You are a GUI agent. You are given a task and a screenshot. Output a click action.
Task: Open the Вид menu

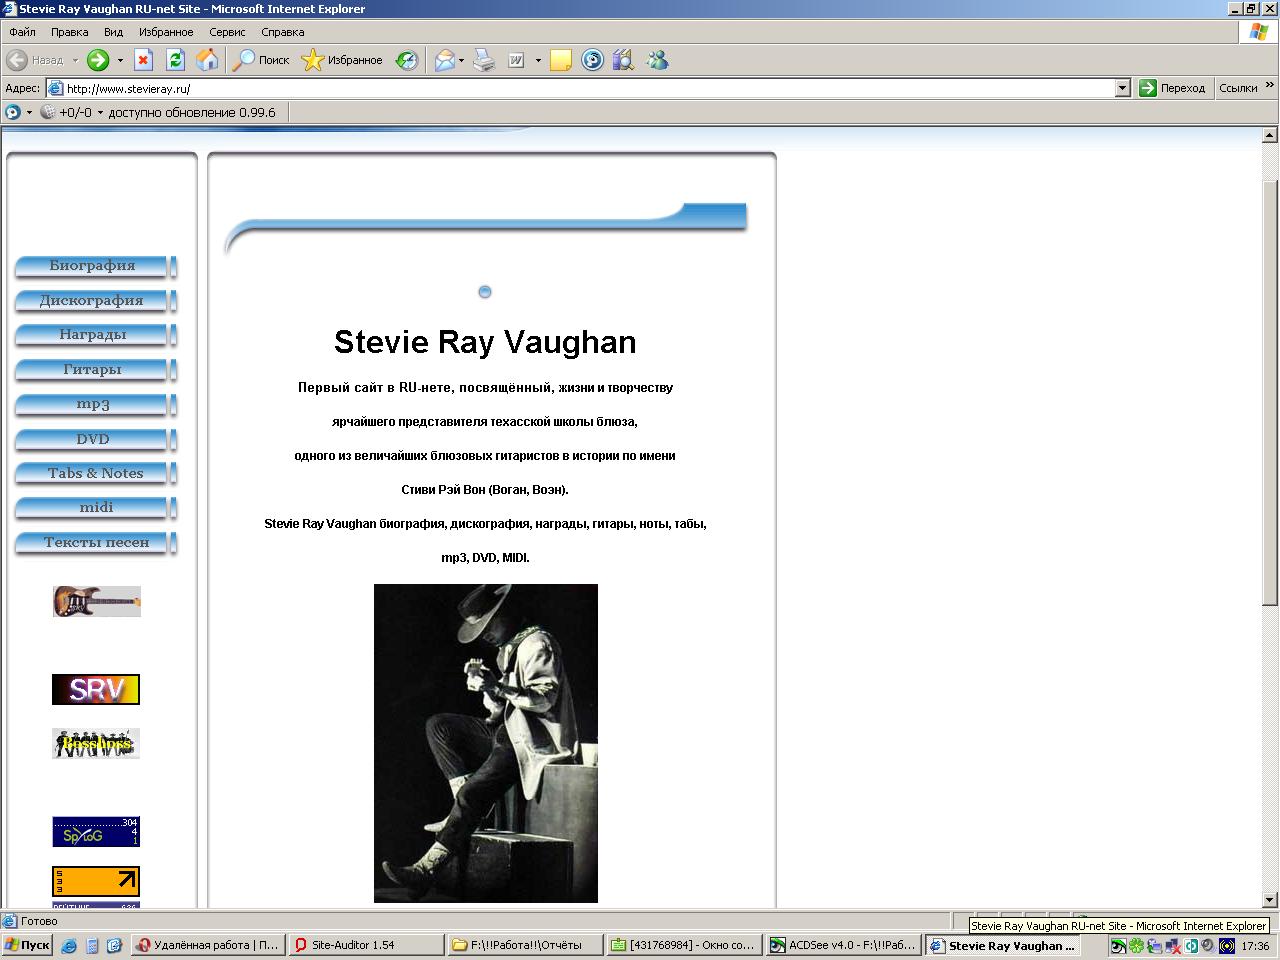112,32
